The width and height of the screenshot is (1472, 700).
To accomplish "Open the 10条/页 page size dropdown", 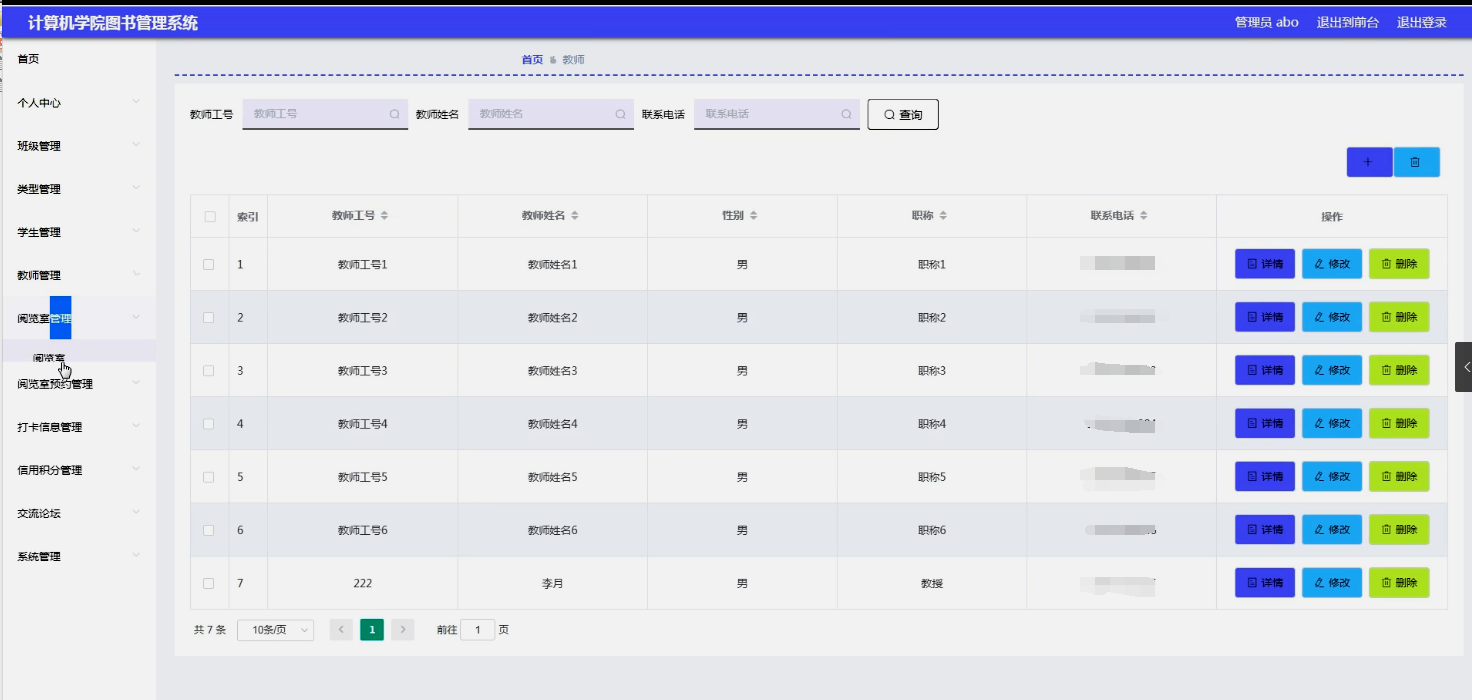I will [x=276, y=630].
